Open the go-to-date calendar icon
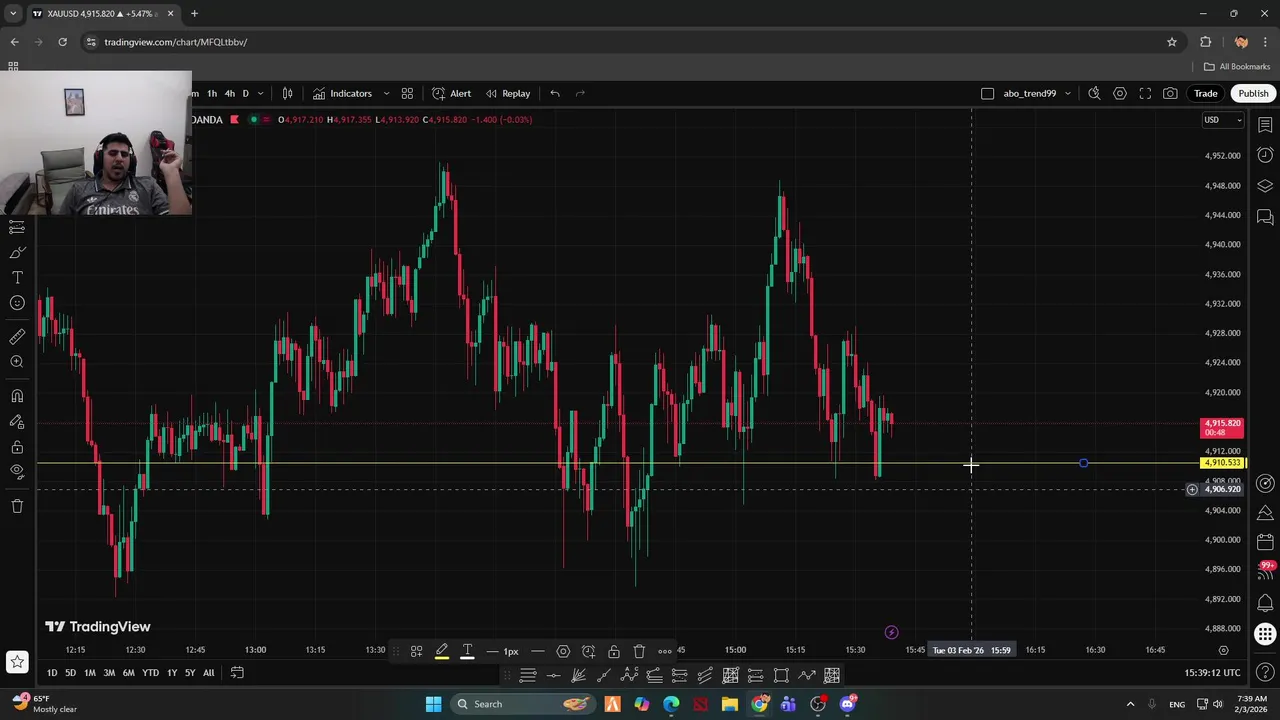The image size is (1280, 720). 237,673
